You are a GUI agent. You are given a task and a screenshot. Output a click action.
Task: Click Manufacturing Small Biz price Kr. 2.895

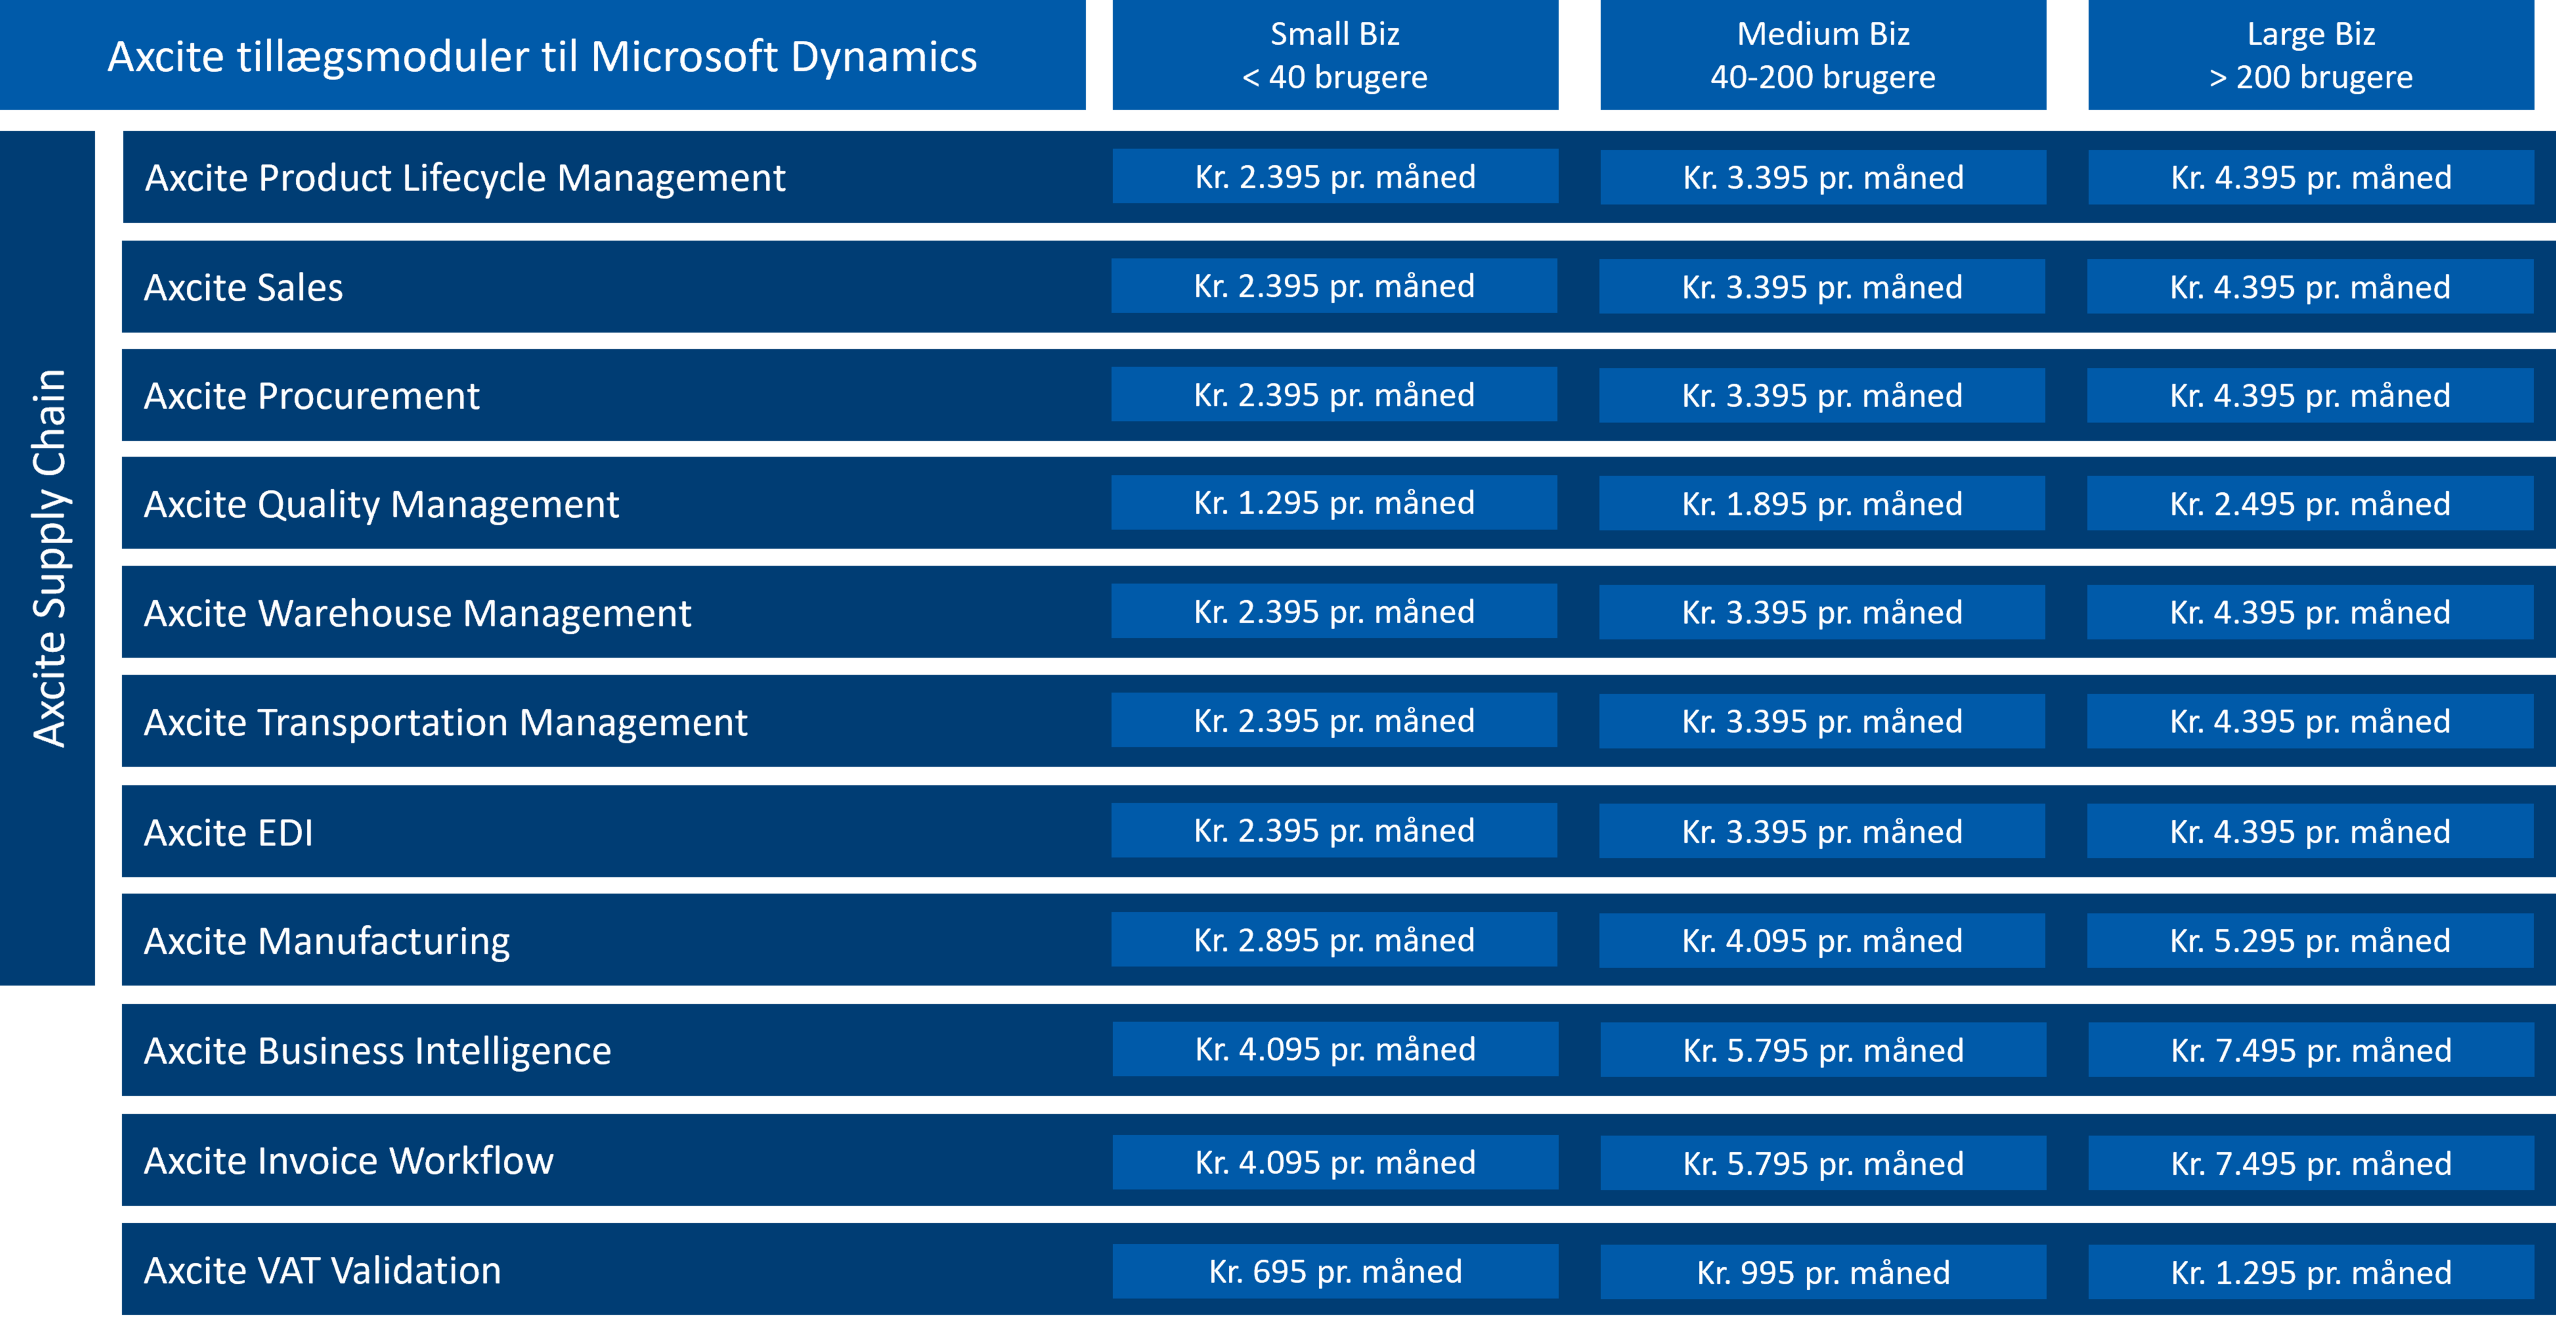[x=1333, y=940]
